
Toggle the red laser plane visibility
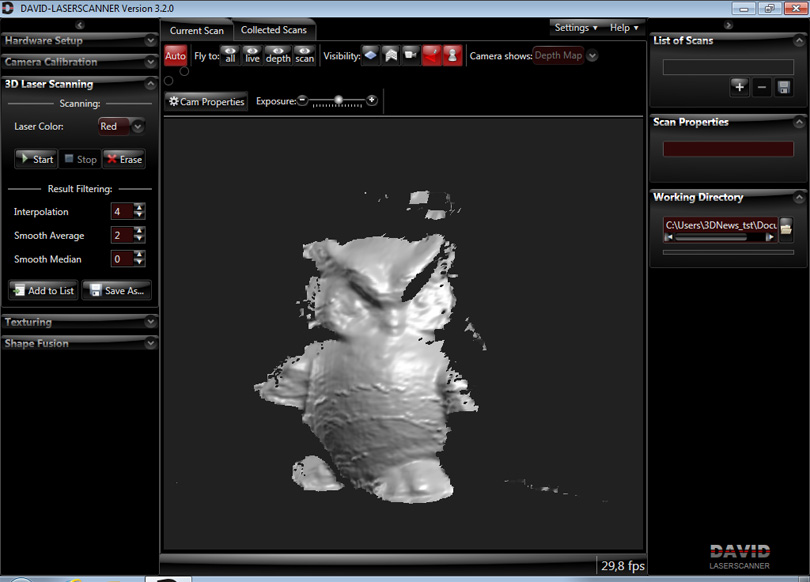point(431,55)
